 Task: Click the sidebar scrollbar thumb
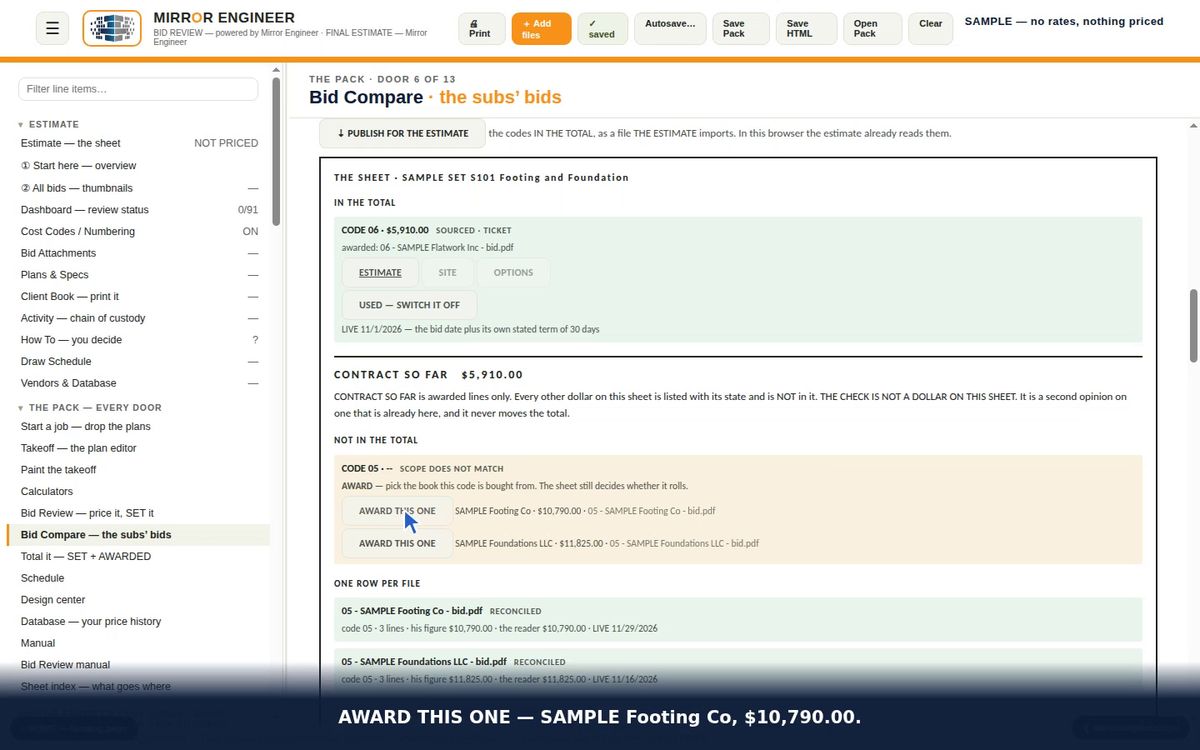coord(276,152)
